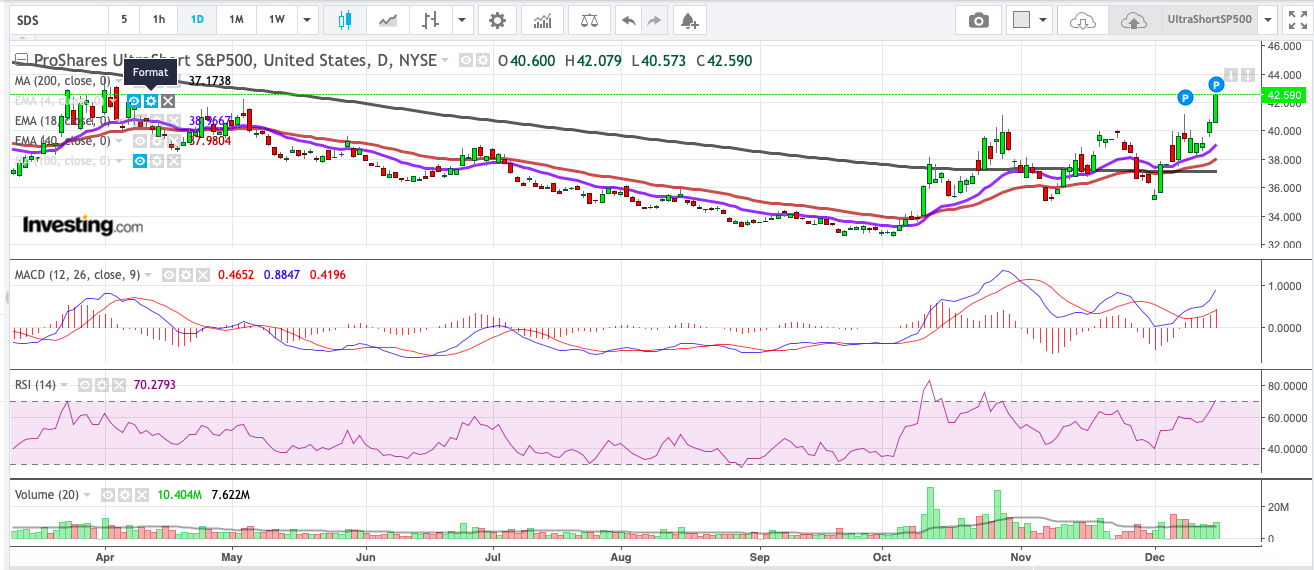Expand the MACD indicator dropdown arrow
Image resolution: width=1314 pixels, height=570 pixels.
click(149, 274)
